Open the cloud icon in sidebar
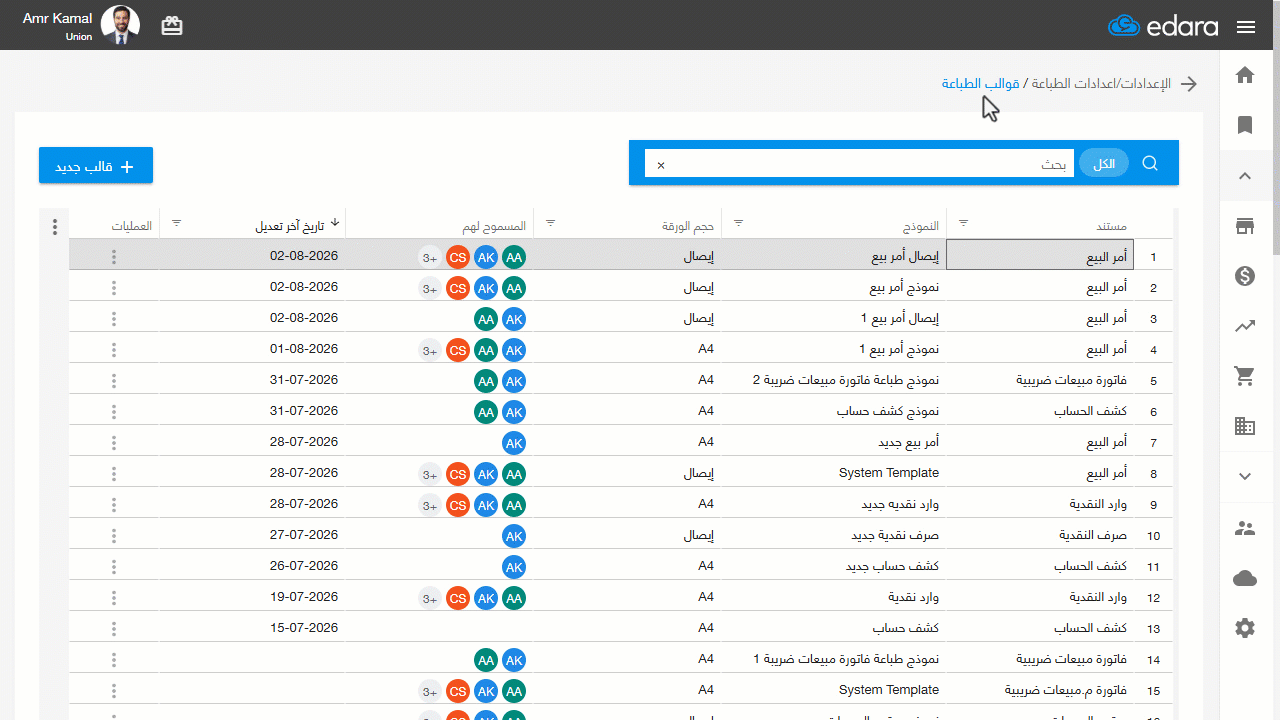The height and width of the screenshot is (720, 1280). pos(1245,578)
